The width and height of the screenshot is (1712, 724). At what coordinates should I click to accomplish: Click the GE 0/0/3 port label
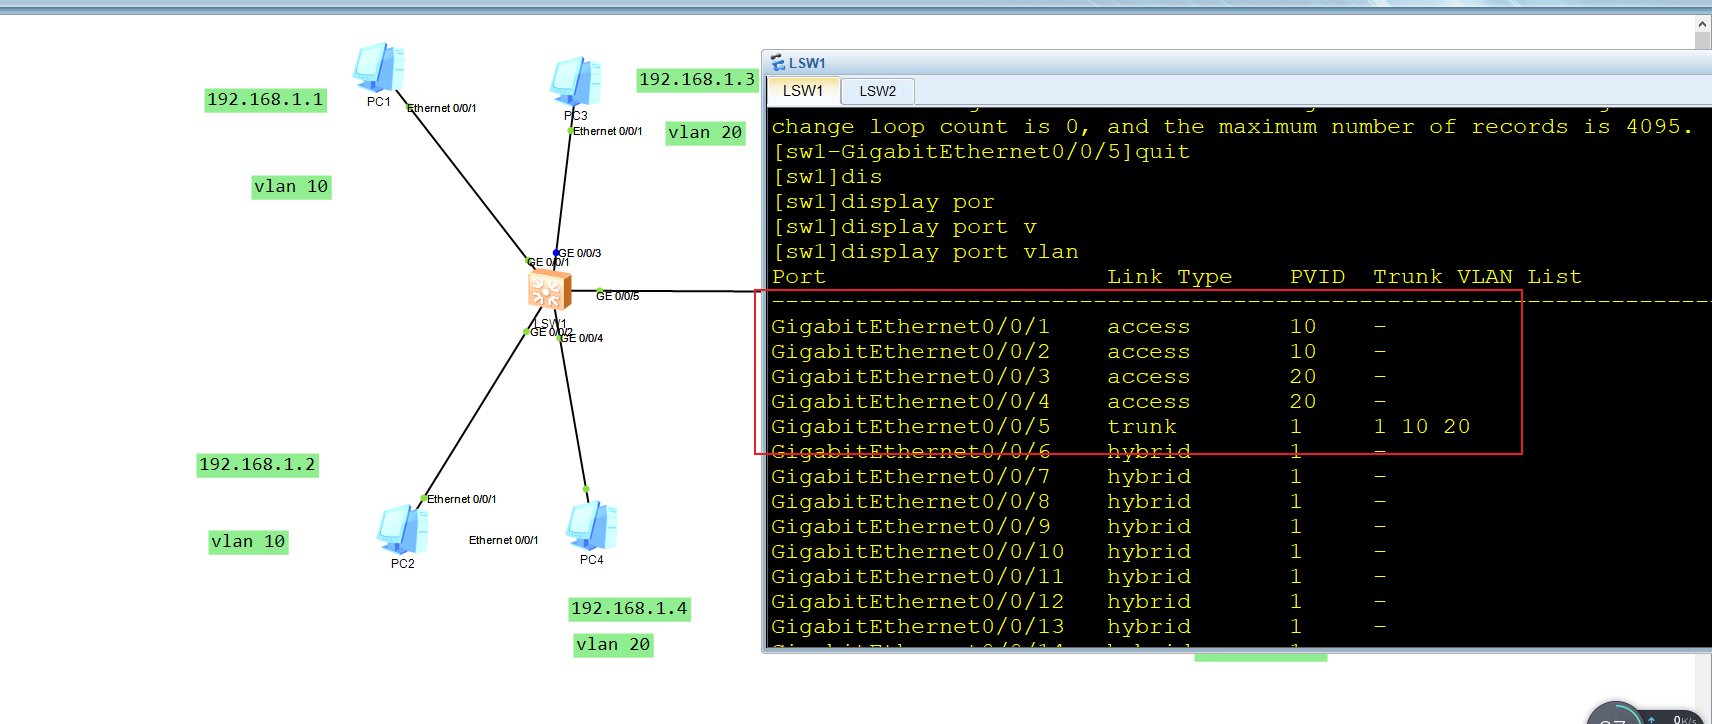[x=580, y=254]
